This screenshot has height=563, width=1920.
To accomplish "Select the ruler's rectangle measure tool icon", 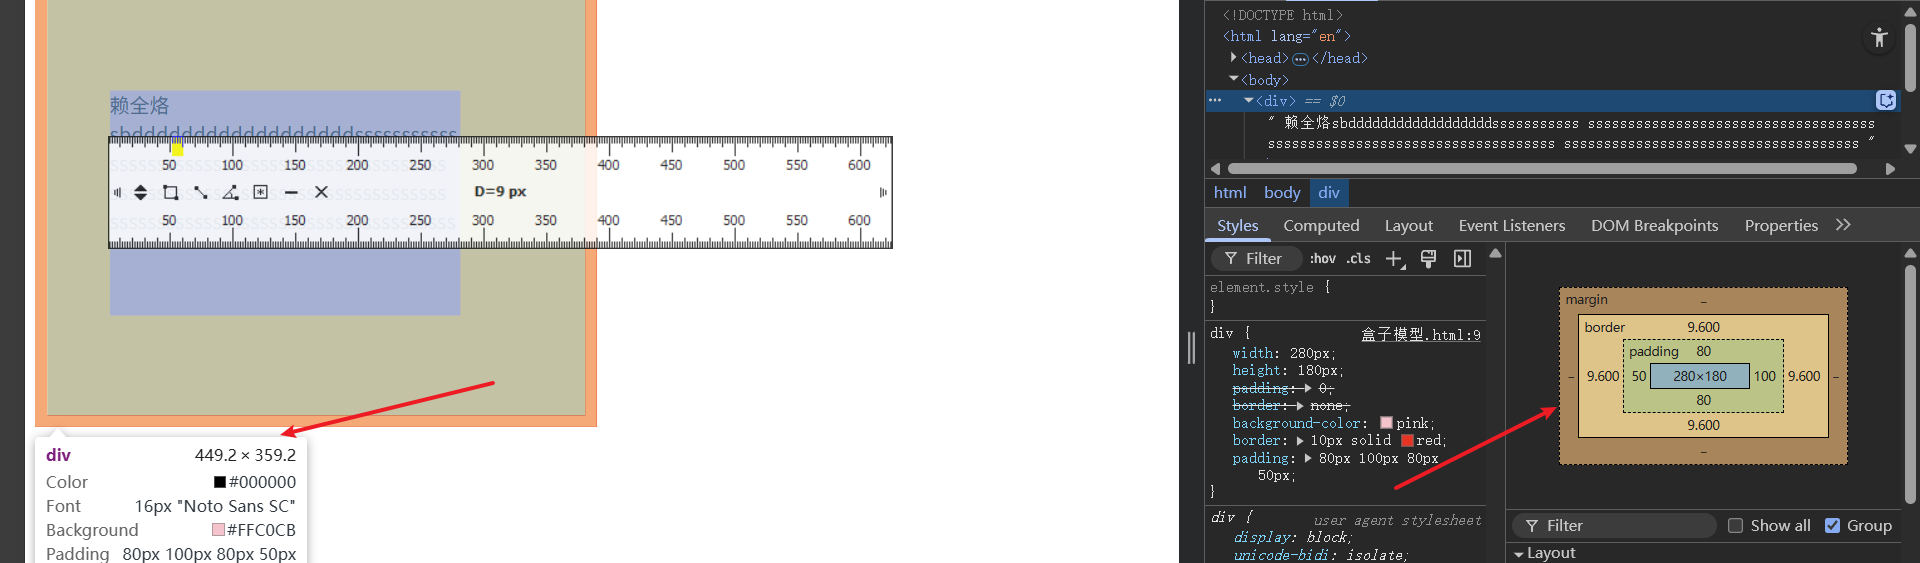I will point(170,192).
